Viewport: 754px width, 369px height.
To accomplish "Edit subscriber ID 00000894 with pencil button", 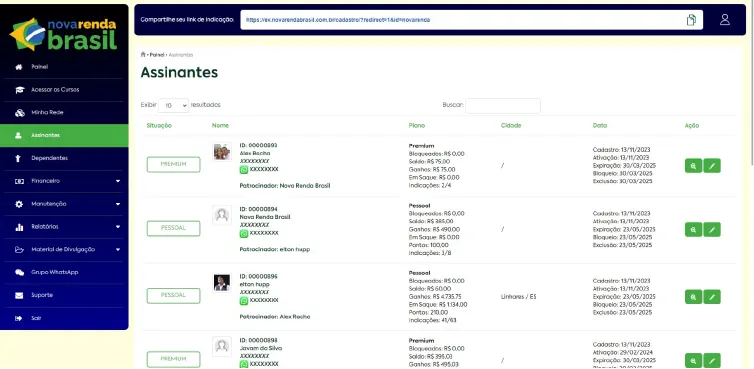I will [712, 229].
